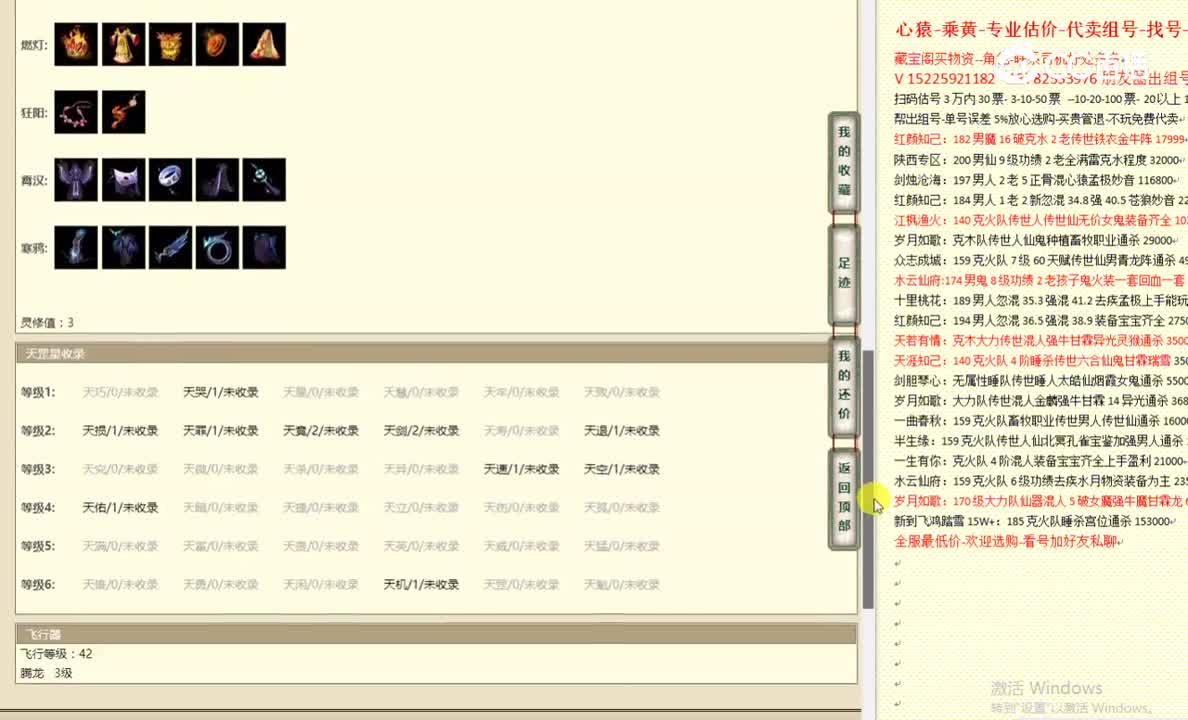
Task: Select the orange swirl orb in the 燃灯 row
Action: [217, 44]
